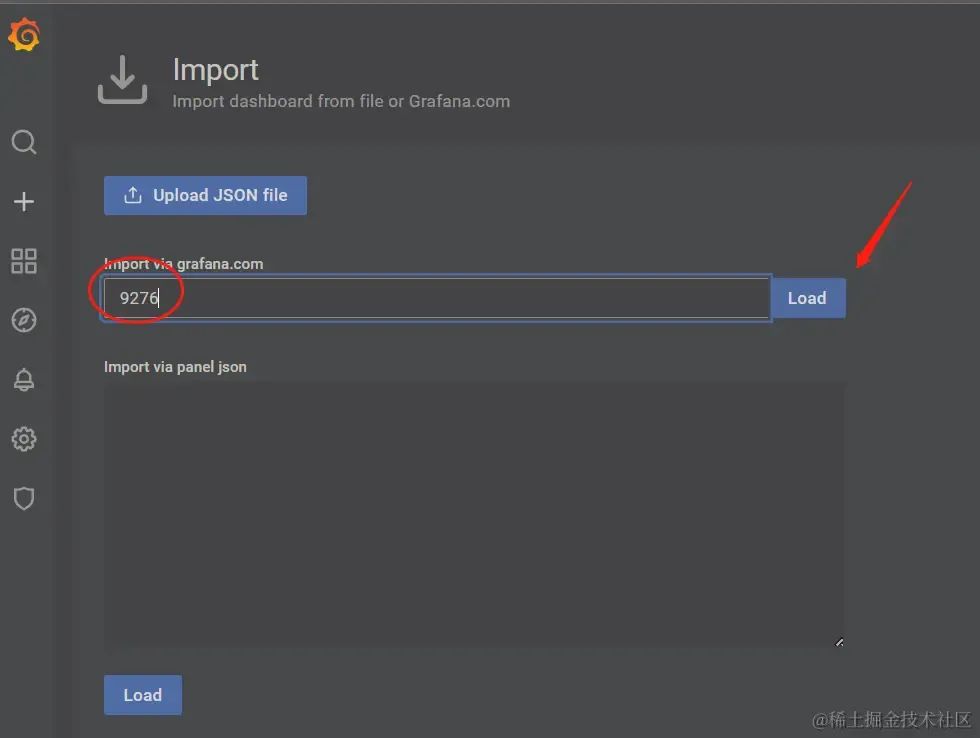The height and width of the screenshot is (738, 980).
Task: Click the 'Import via panel json' label
Action: (x=175, y=367)
